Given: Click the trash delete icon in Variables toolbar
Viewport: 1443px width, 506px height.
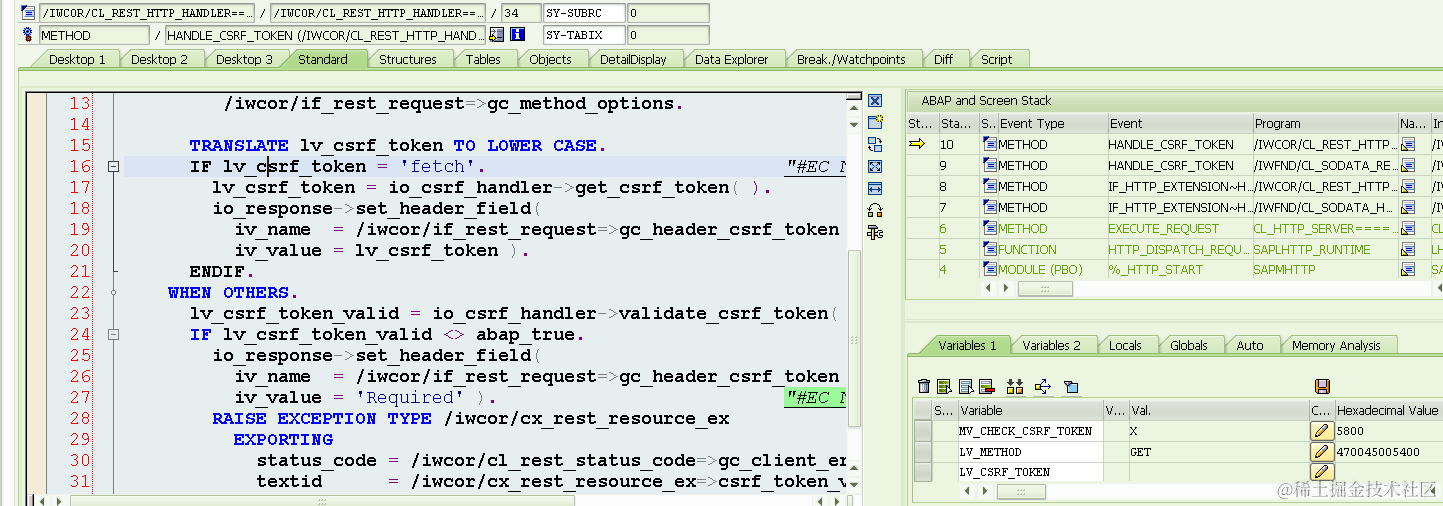Looking at the screenshot, I should click(924, 386).
